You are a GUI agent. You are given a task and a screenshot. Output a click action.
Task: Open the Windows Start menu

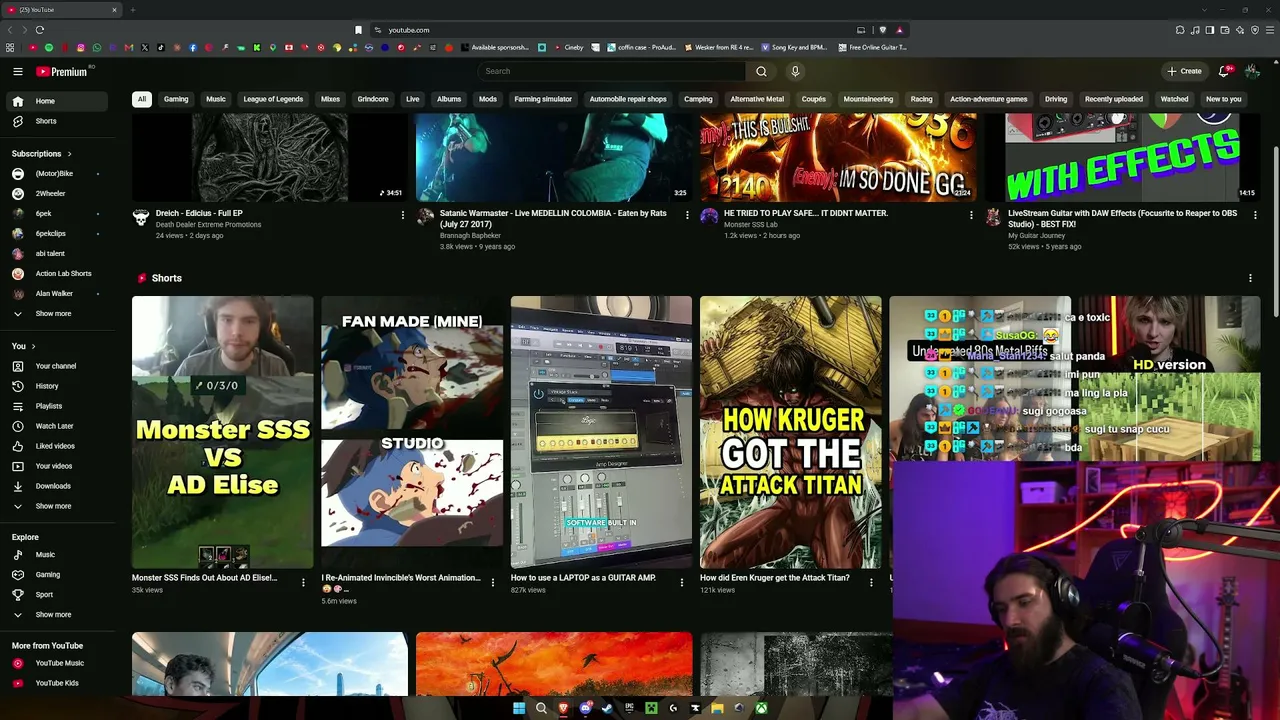519,709
